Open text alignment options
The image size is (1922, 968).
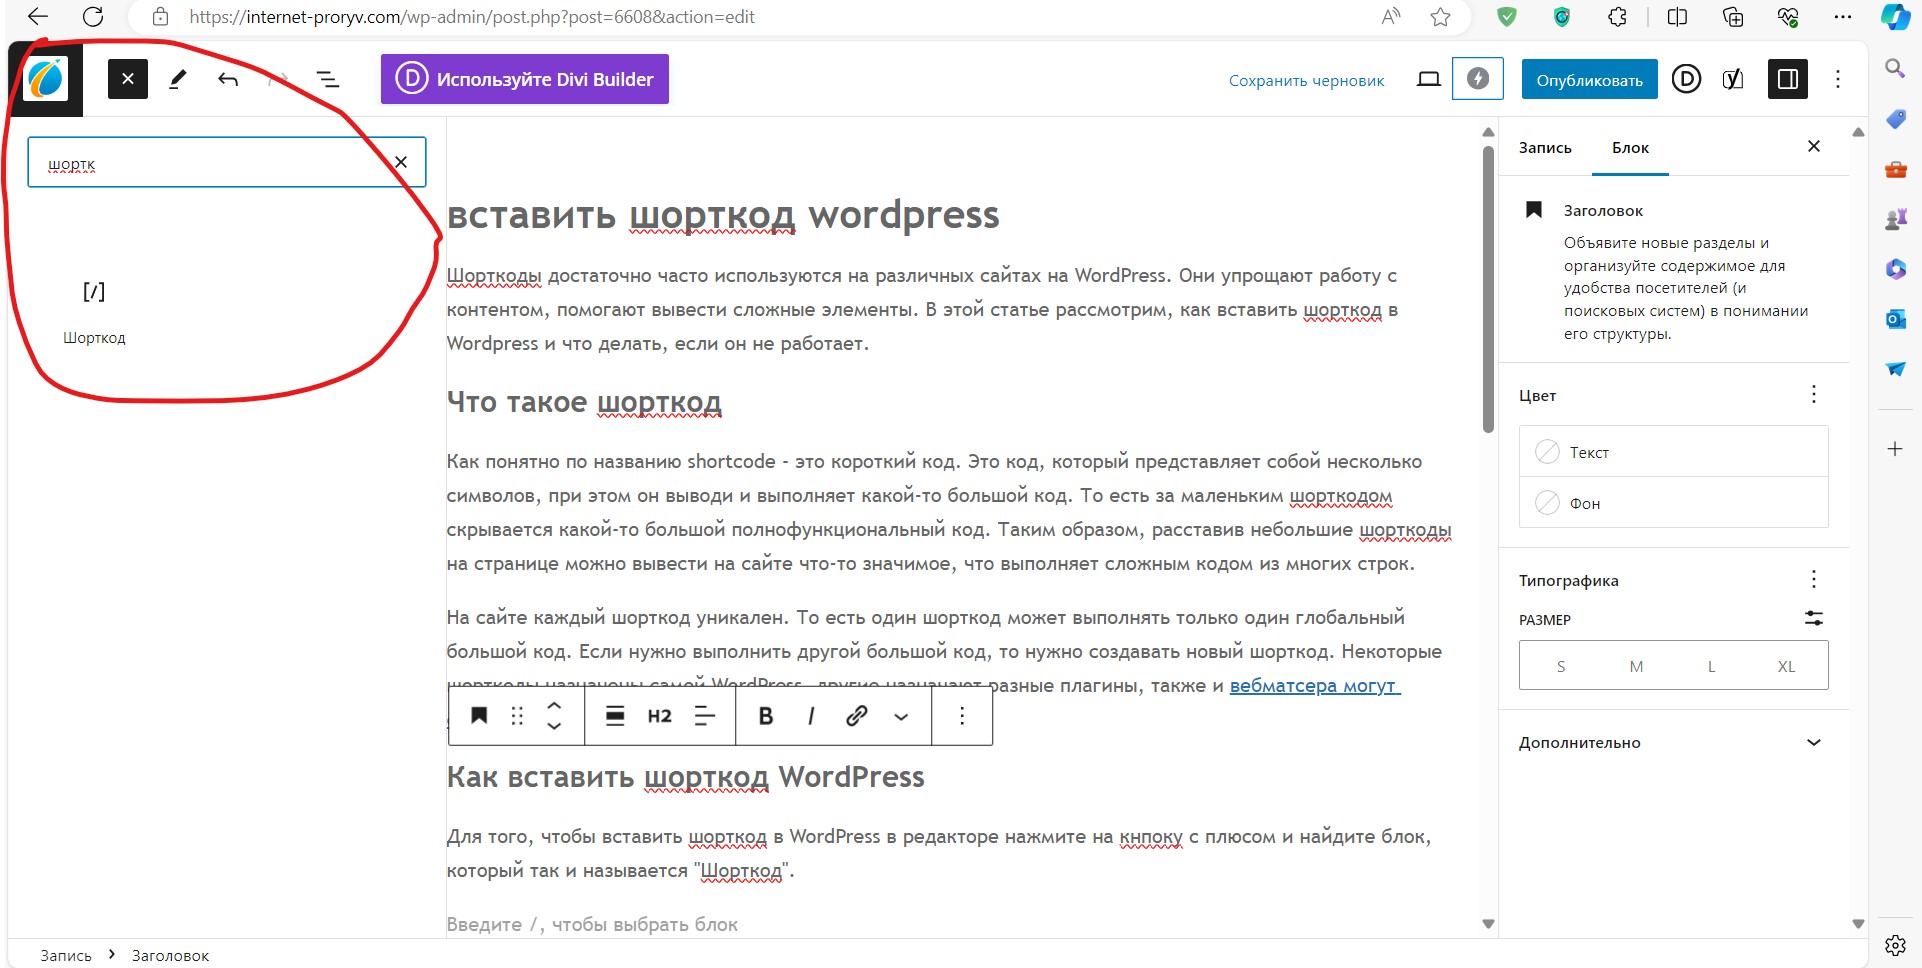(705, 716)
